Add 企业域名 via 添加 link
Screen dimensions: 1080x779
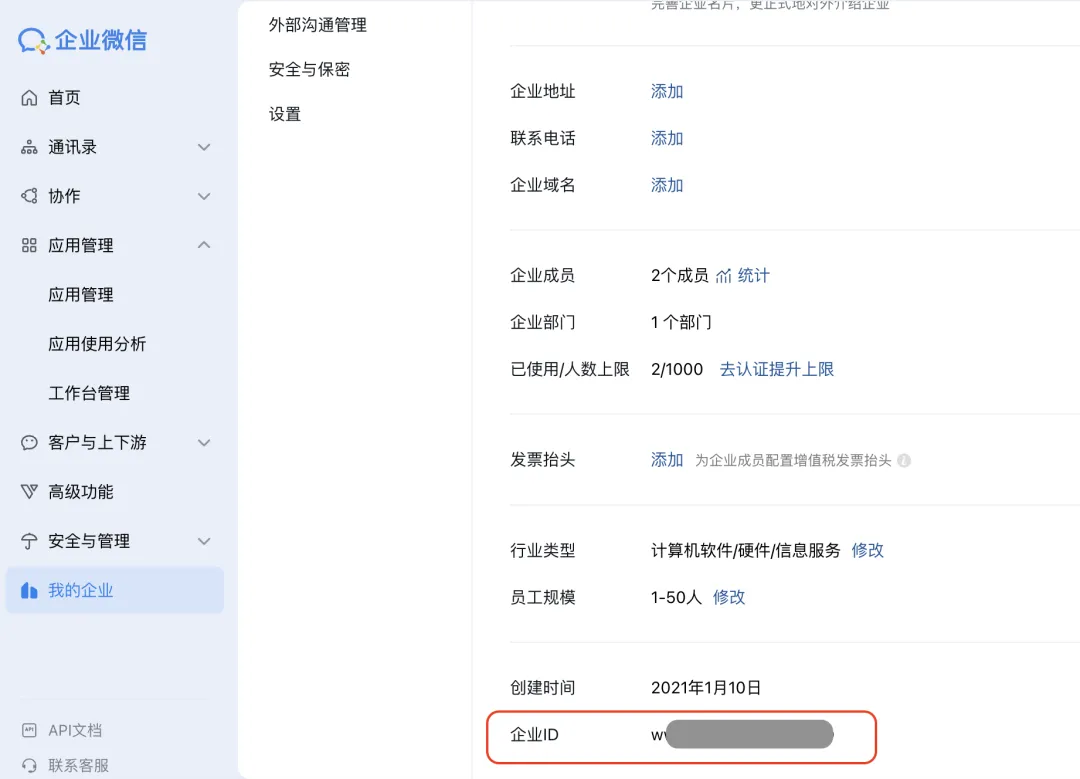(667, 185)
